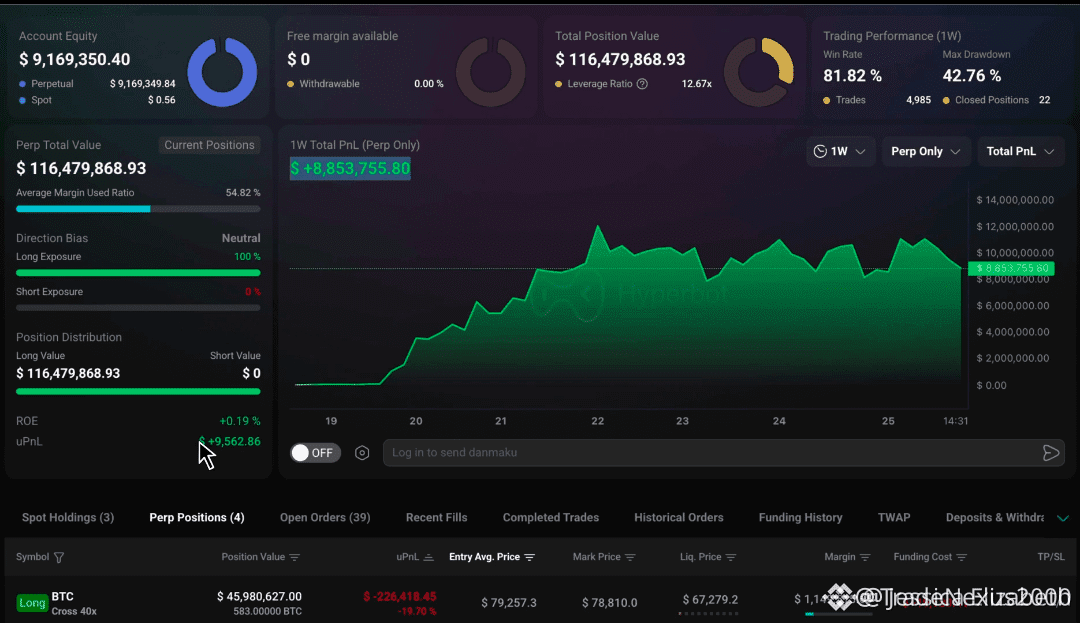
Task: Click the BTC position value $45,980,627.00
Action: 259,596
